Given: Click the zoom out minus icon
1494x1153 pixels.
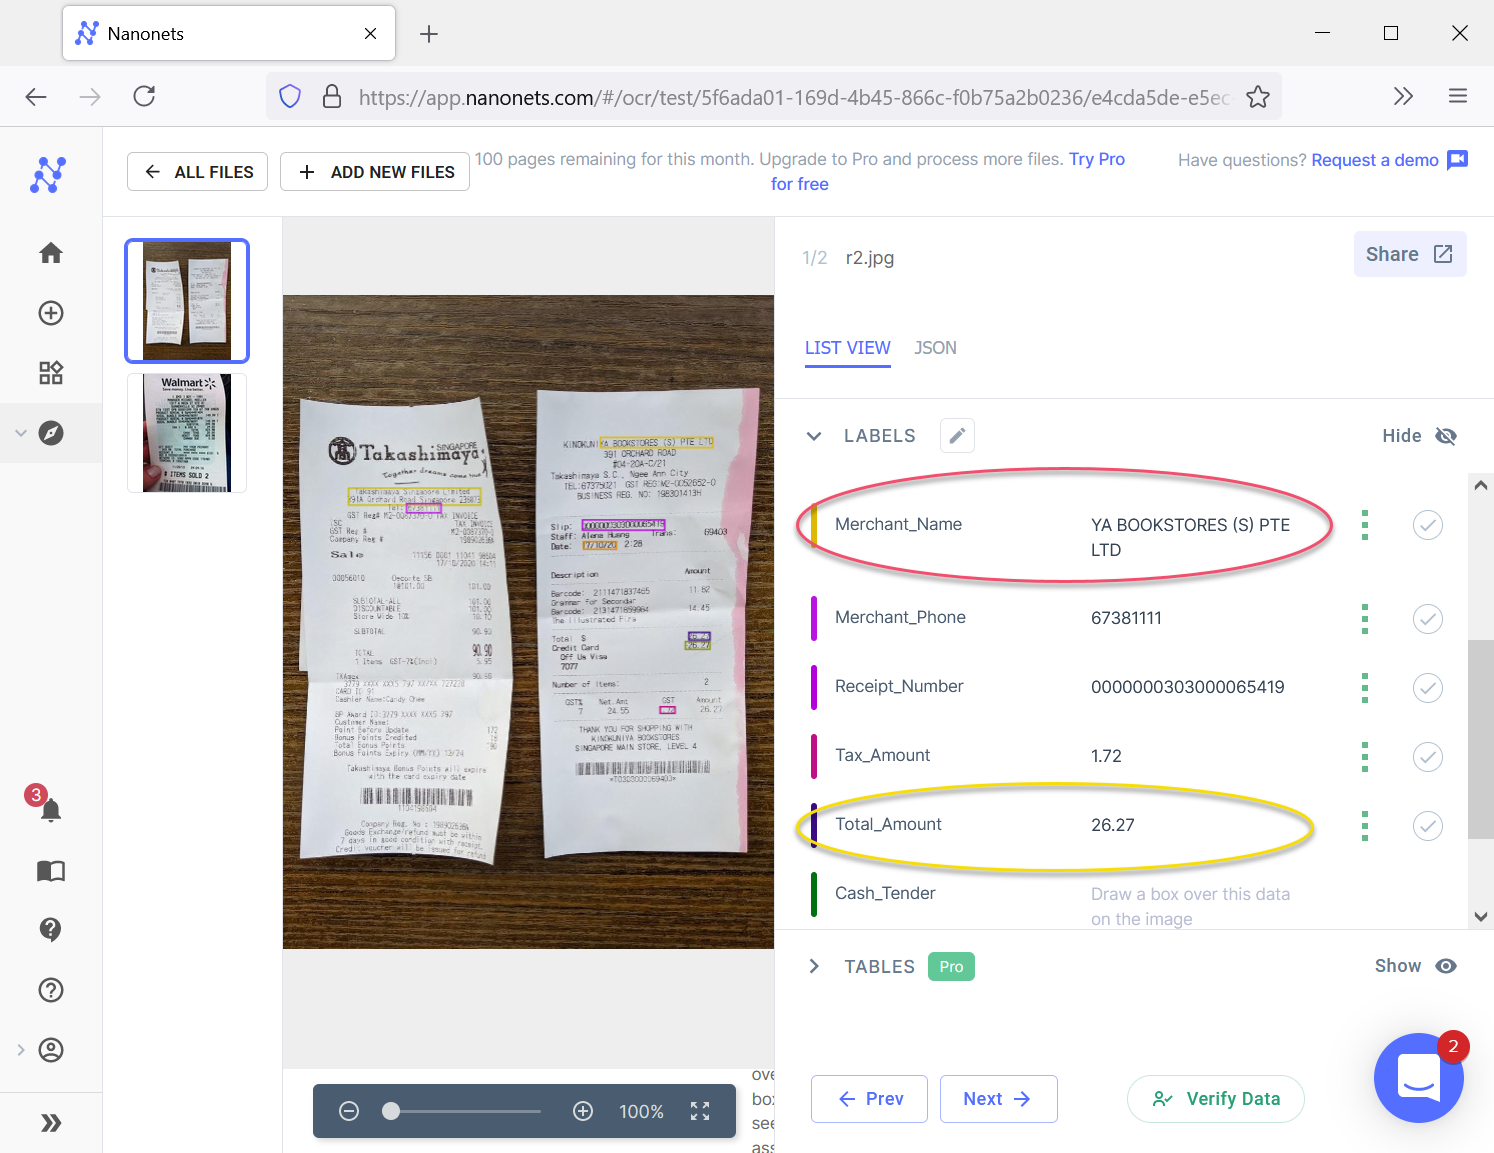Looking at the screenshot, I should point(349,1111).
